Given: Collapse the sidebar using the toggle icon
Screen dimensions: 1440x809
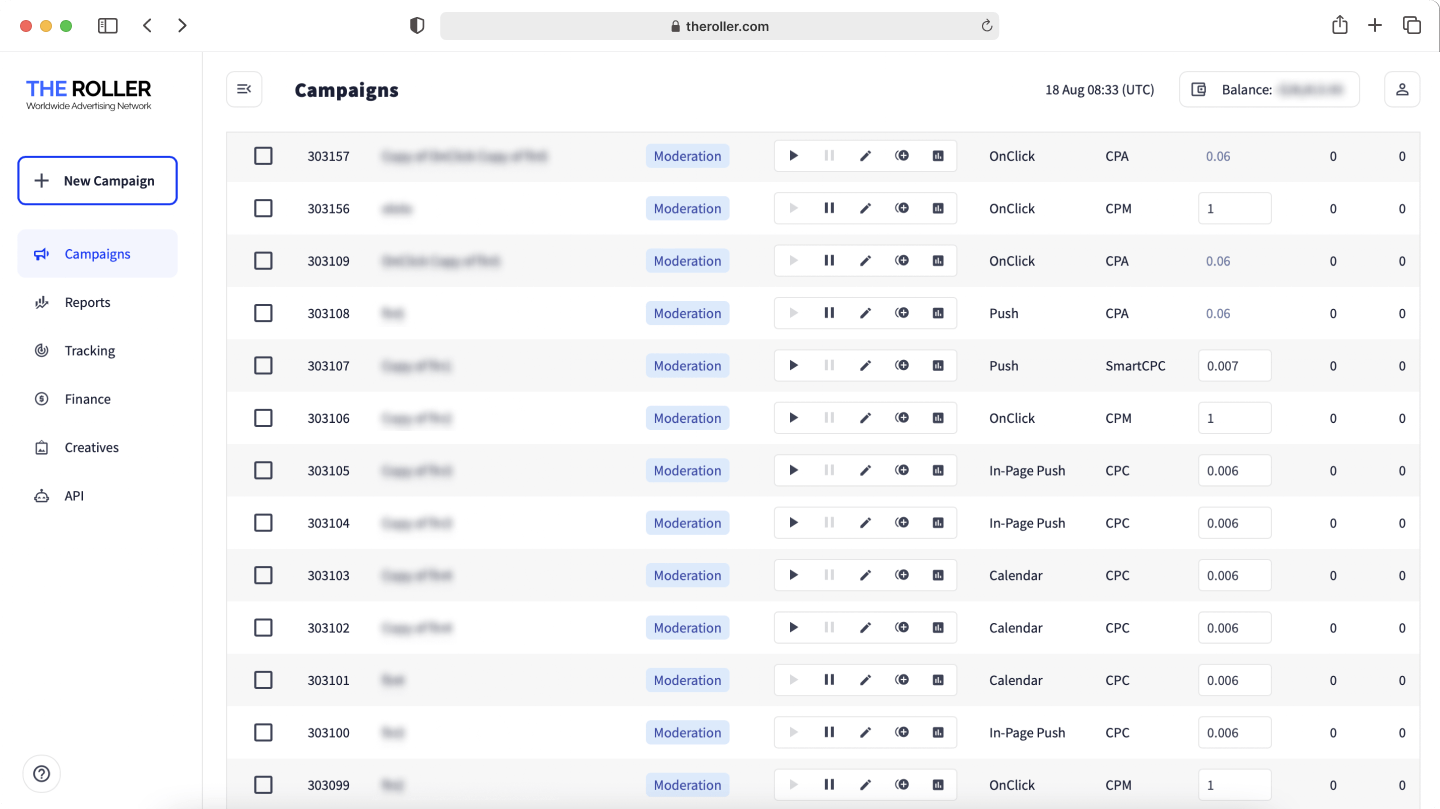Looking at the screenshot, I should [x=244, y=89].
